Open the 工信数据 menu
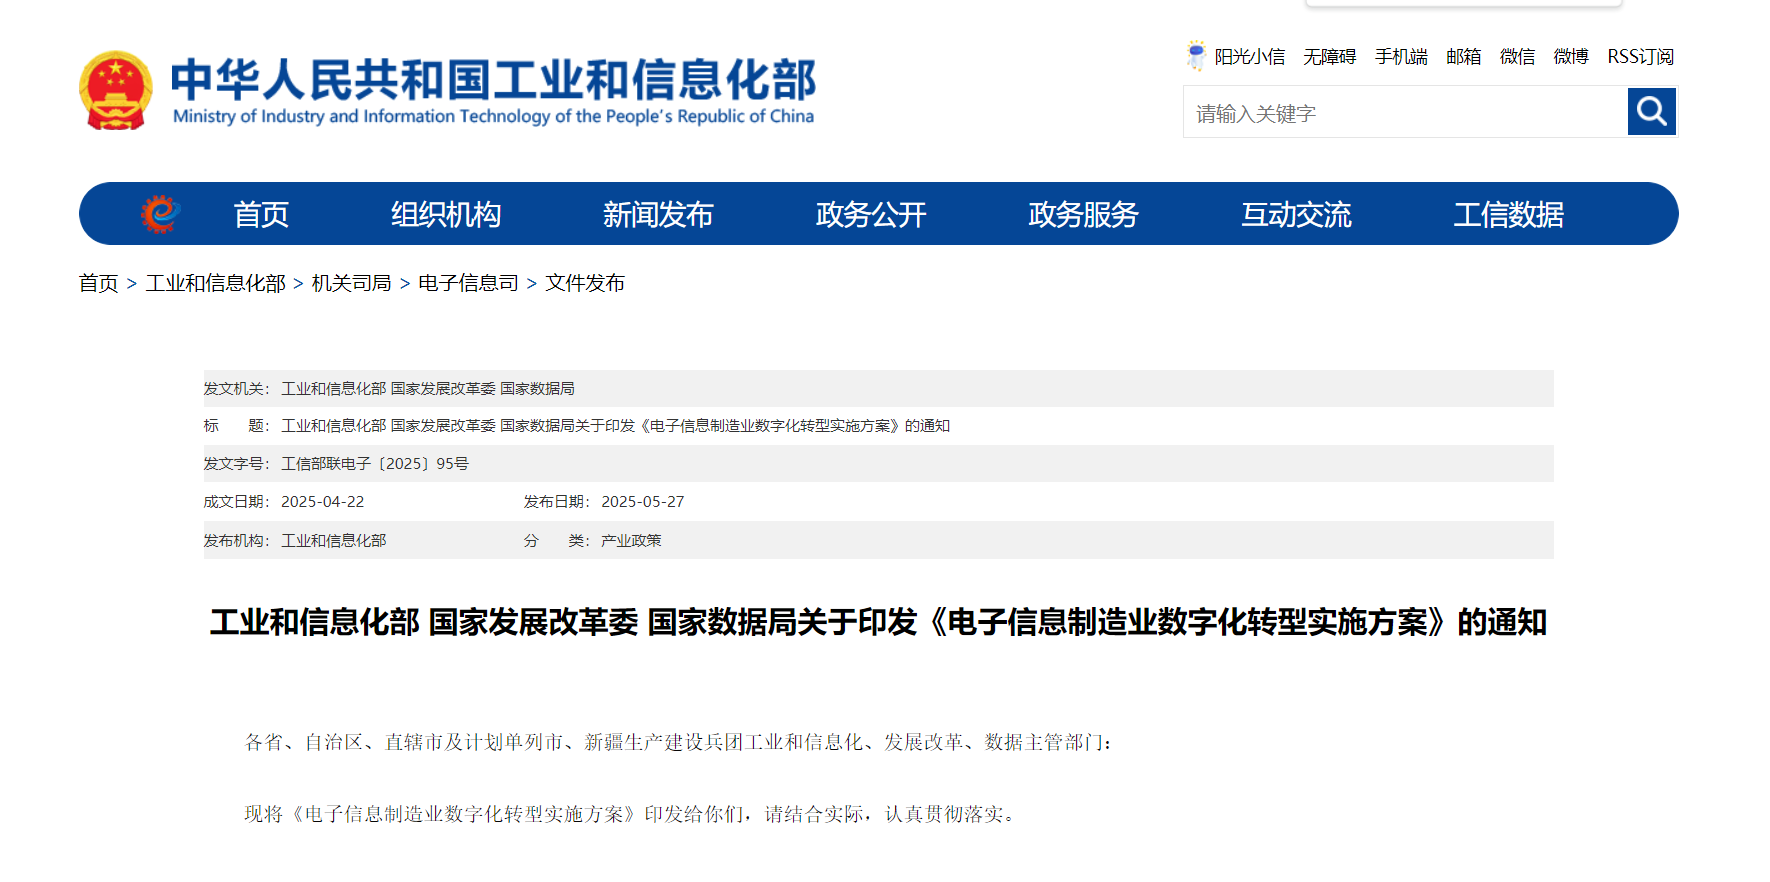This screenshot has width=1770, height=882. 1509,214
